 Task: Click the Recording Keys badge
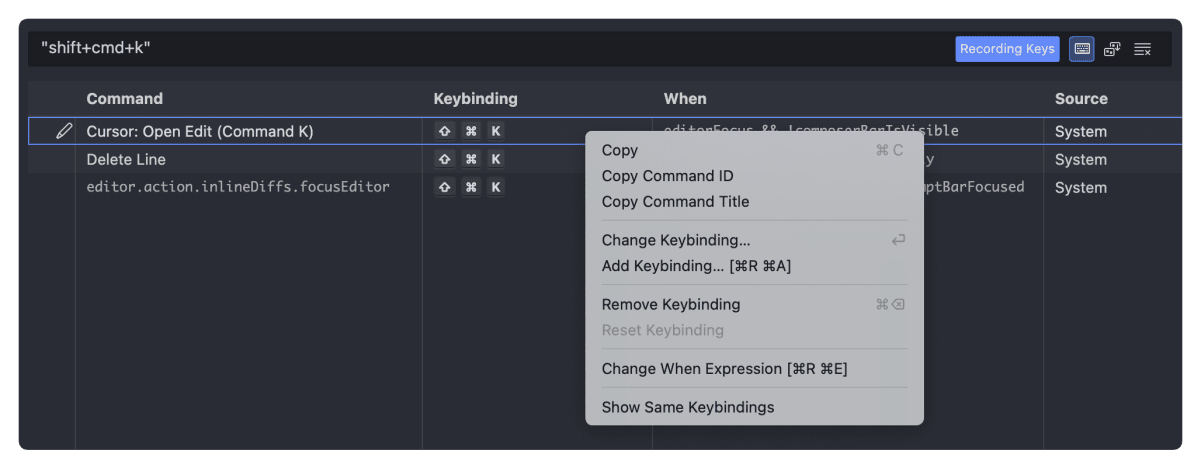click(x=1007, y=49)
